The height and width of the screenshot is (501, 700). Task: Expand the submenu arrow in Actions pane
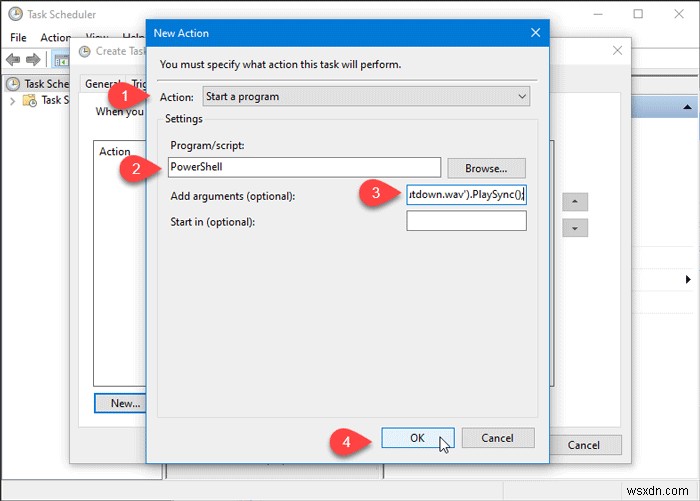click(x=688, y=279)
